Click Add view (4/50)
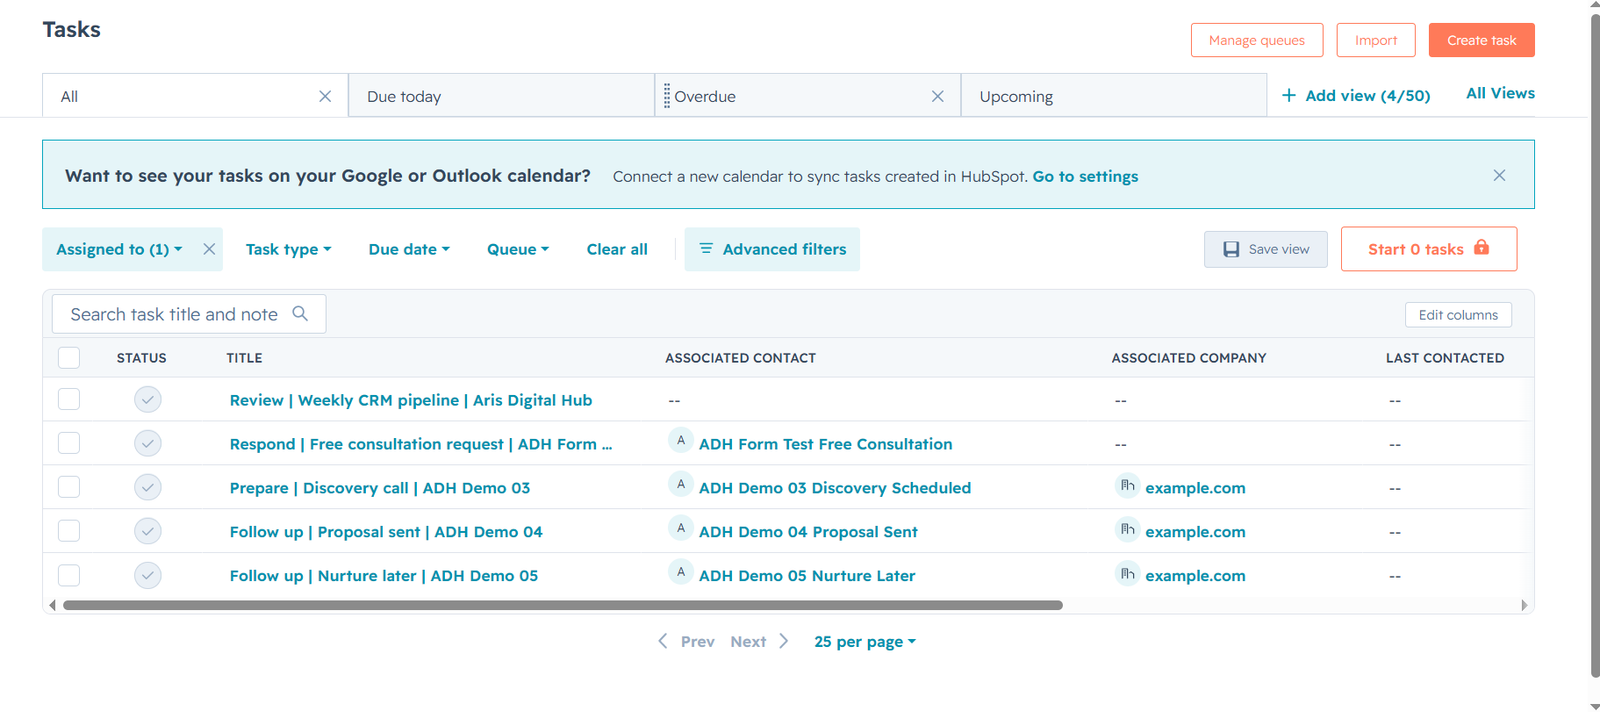The image size is (1600, 712). pyautogui.click(x=1356, y=95)
